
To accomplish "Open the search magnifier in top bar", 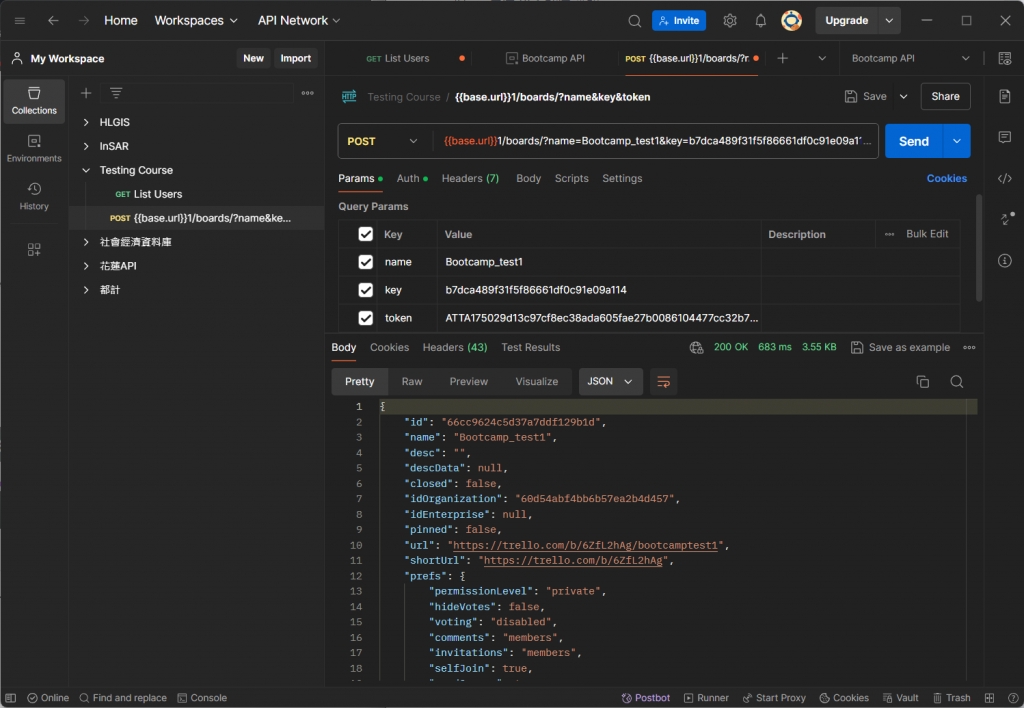I will tap(634, 21).
